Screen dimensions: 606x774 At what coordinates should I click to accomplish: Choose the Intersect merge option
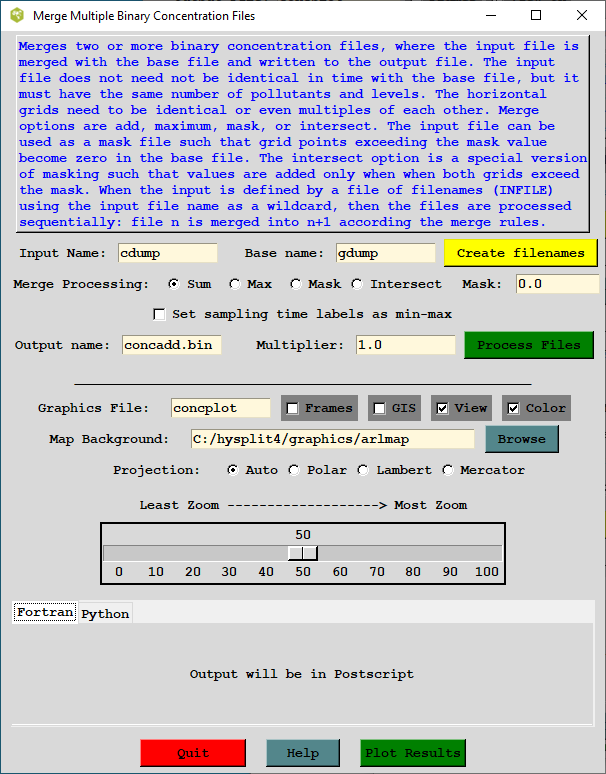(x=358, y=284)
